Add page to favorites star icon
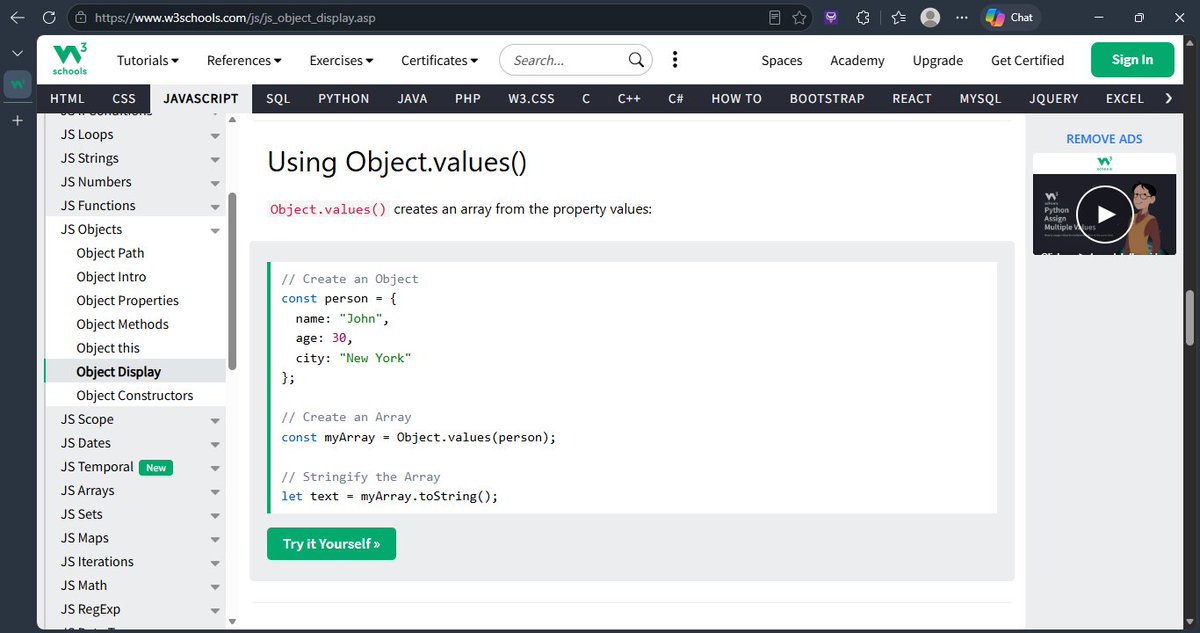 (799, 17)
